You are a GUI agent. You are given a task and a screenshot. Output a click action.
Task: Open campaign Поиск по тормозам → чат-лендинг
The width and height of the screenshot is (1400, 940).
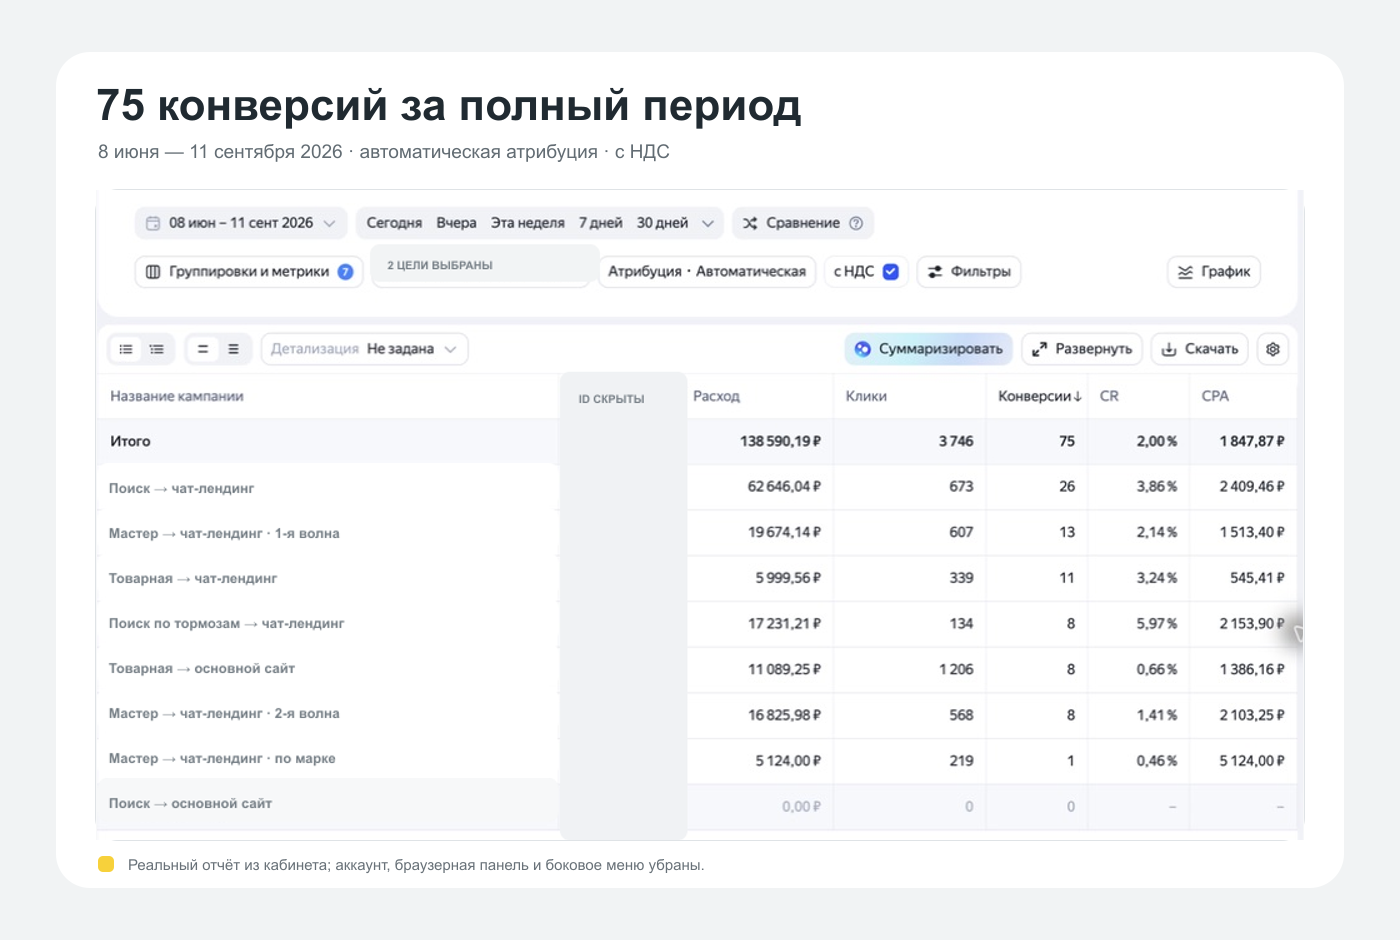(x=226, y=623)
